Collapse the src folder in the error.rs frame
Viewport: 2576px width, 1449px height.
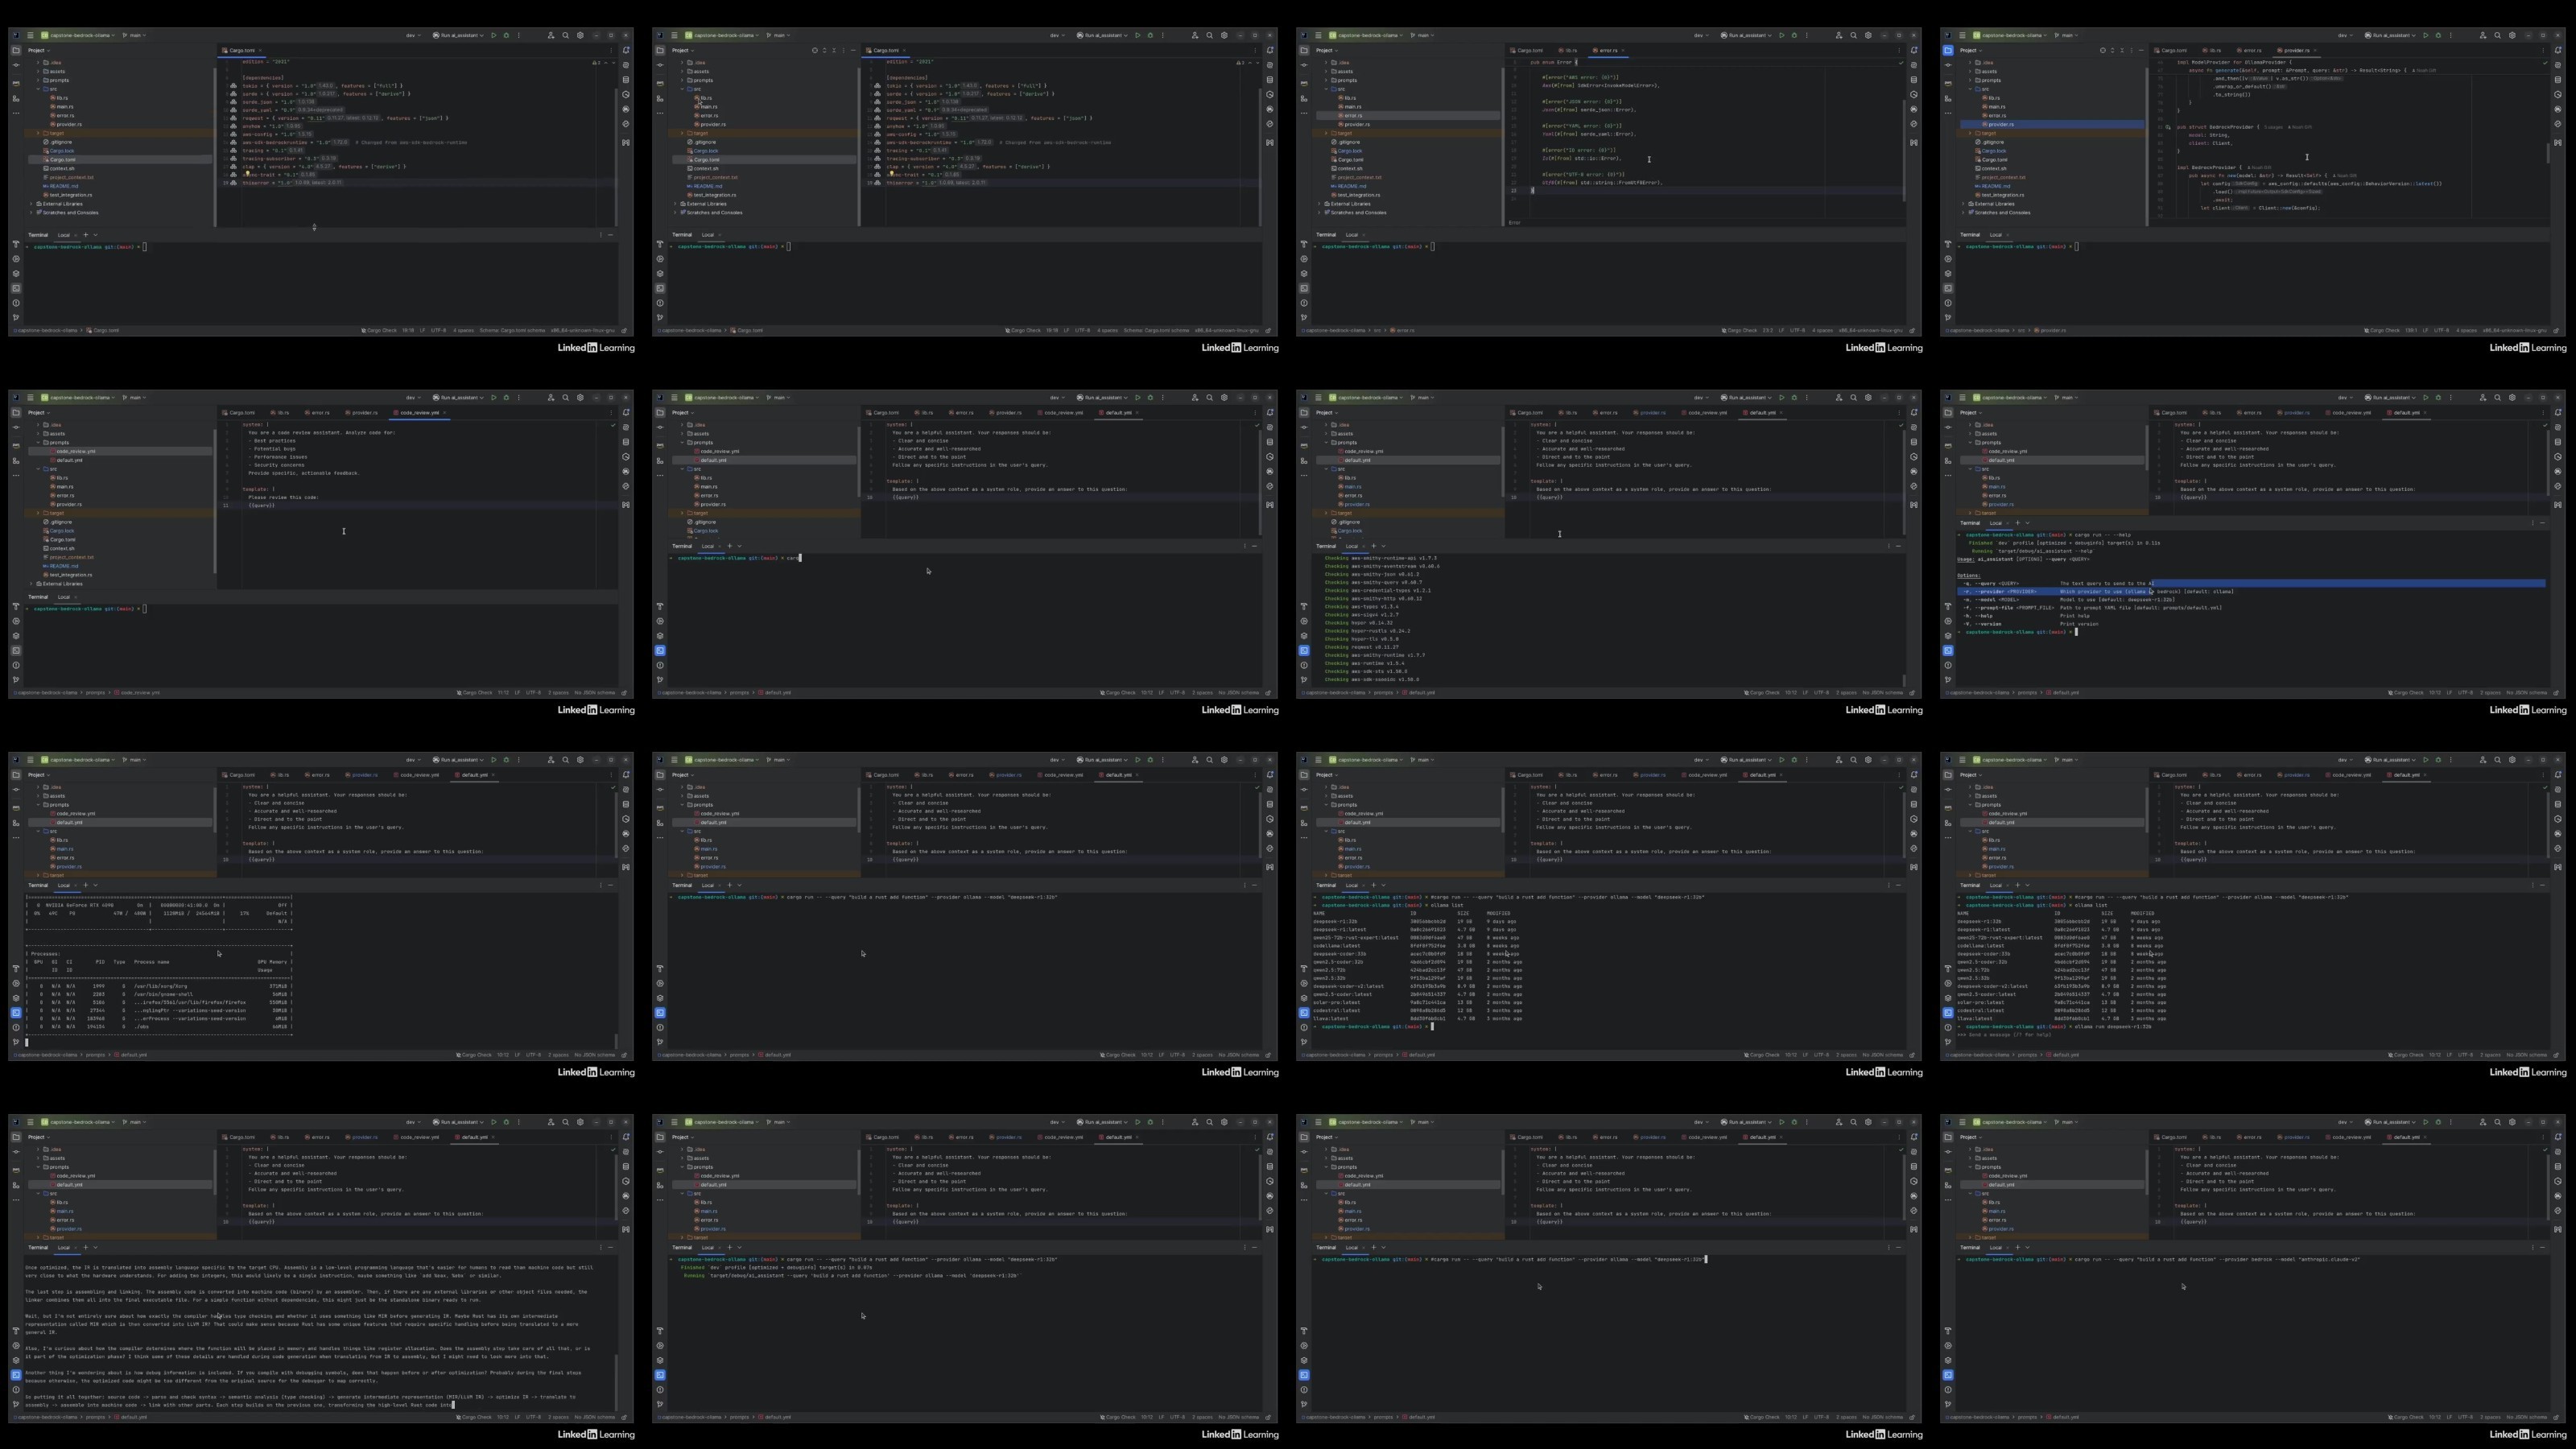click(x=1327, y=89)
